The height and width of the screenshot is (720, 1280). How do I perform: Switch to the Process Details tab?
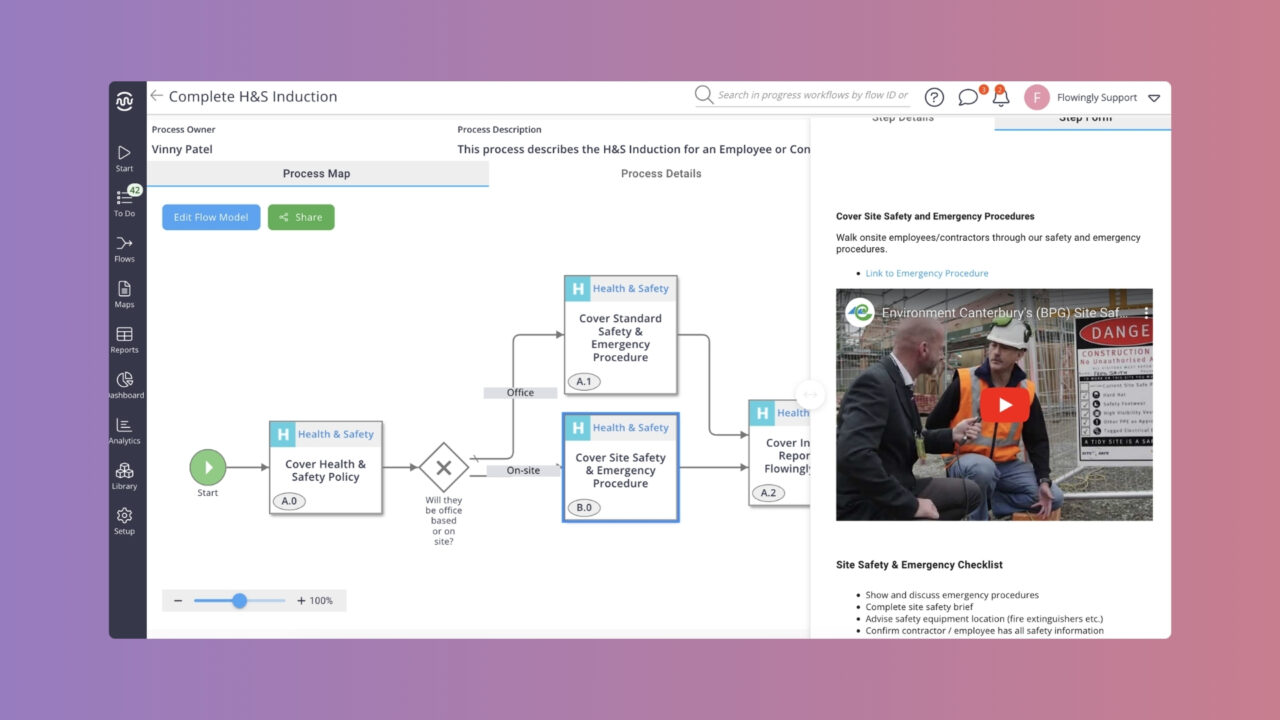pyautogui.click(x=661, y=174)
